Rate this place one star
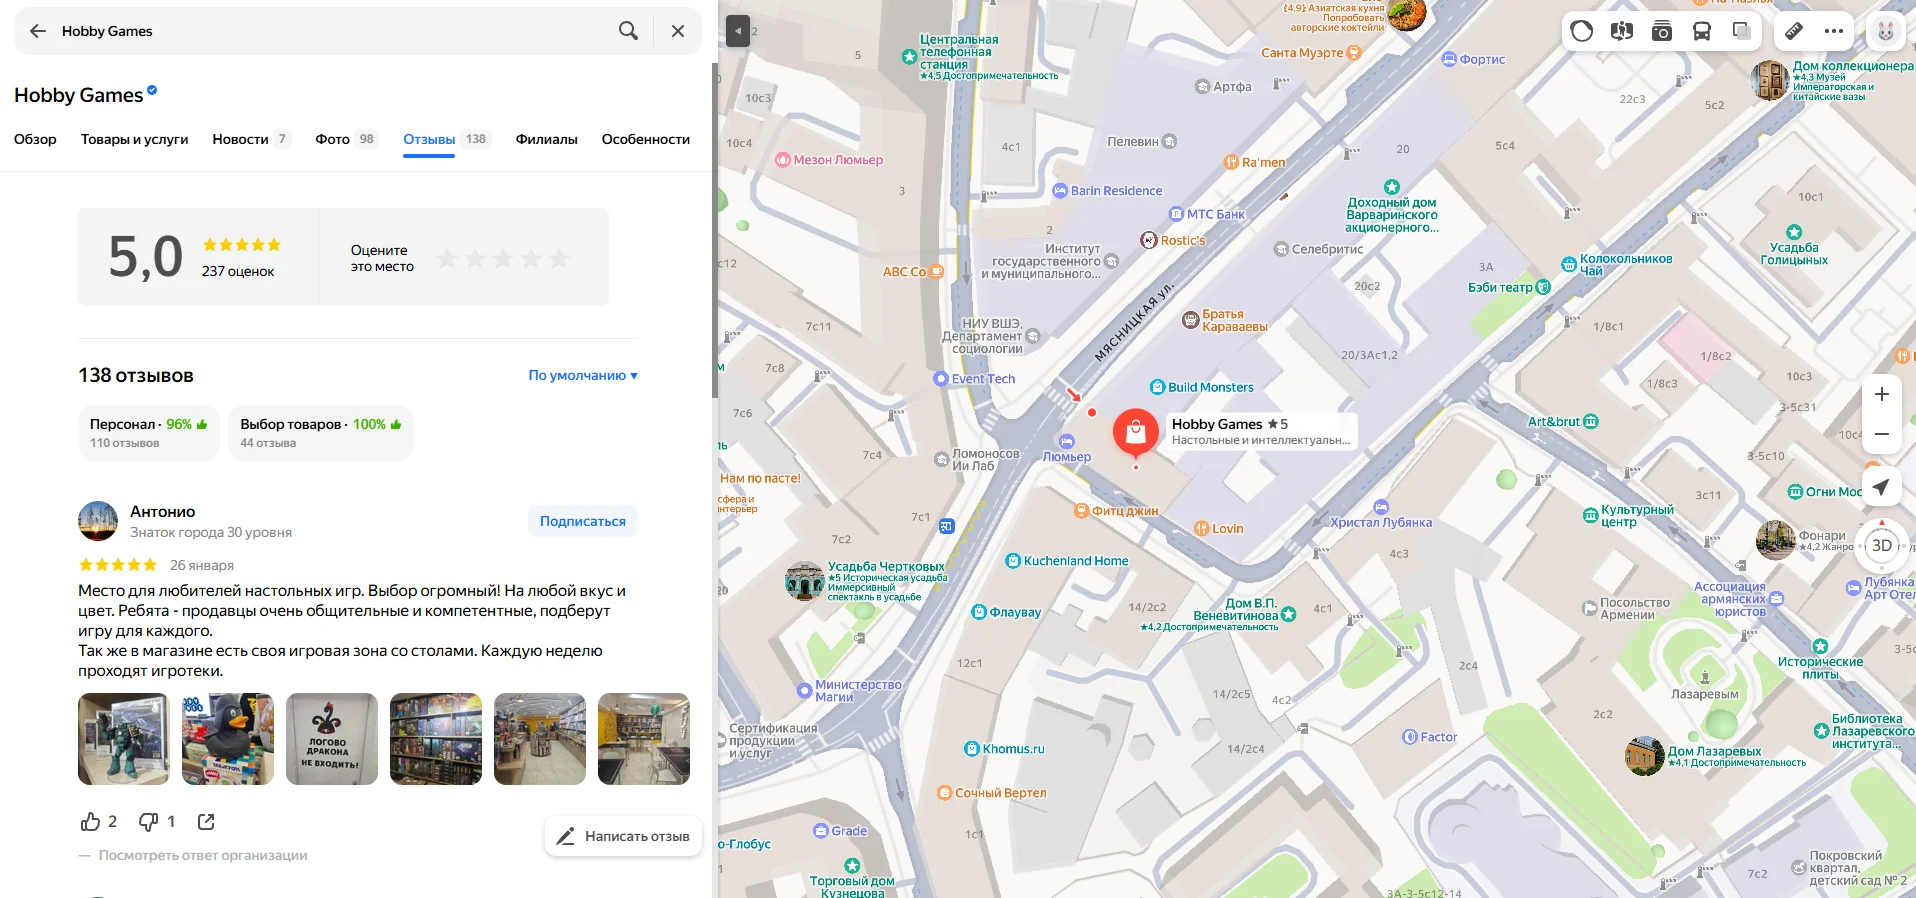The width and height of the screenshot is (1916, 898). click(x=447, y=258)
